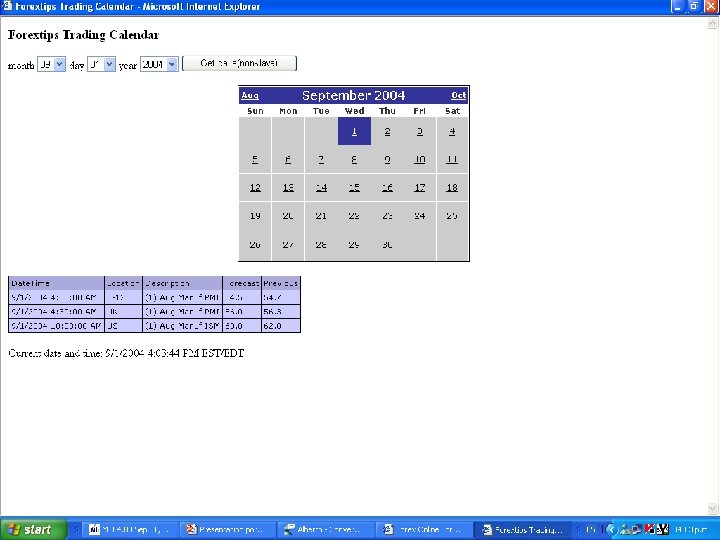Select September 14 in calendar
Viewport: 720px width, 540px height.
(x=321, y=187)
